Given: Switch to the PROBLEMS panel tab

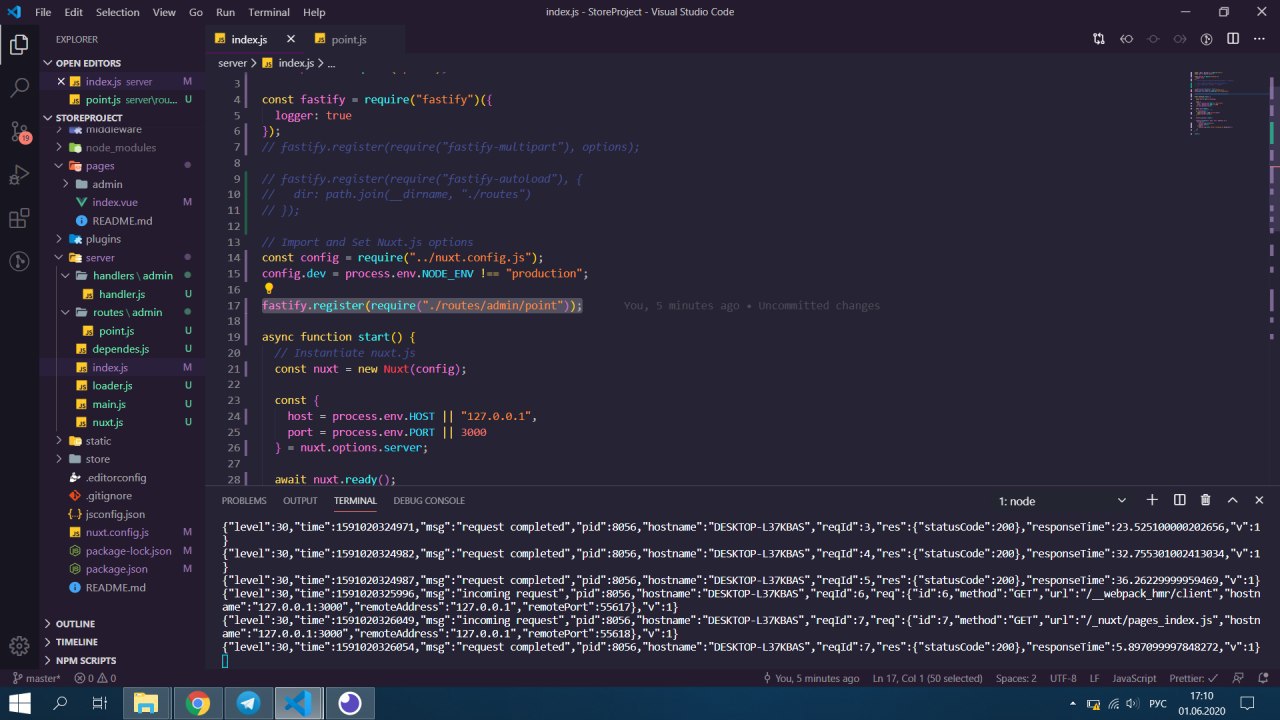Looking at the screenshot, I should (244, 501).
